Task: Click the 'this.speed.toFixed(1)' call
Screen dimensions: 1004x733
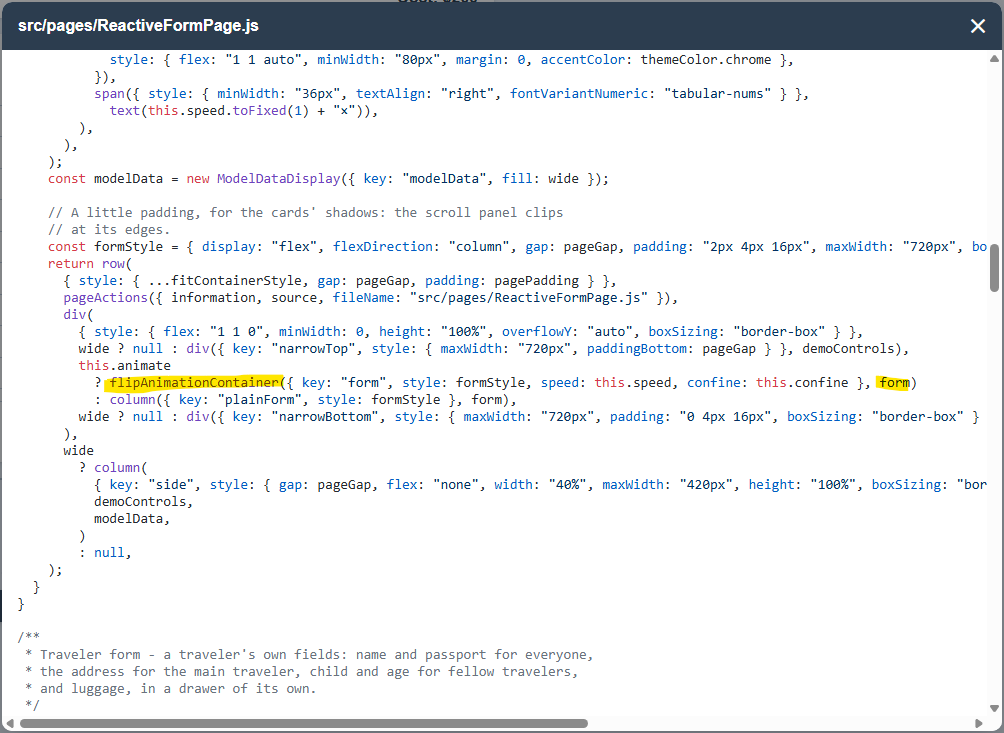Action: point(228,111)
